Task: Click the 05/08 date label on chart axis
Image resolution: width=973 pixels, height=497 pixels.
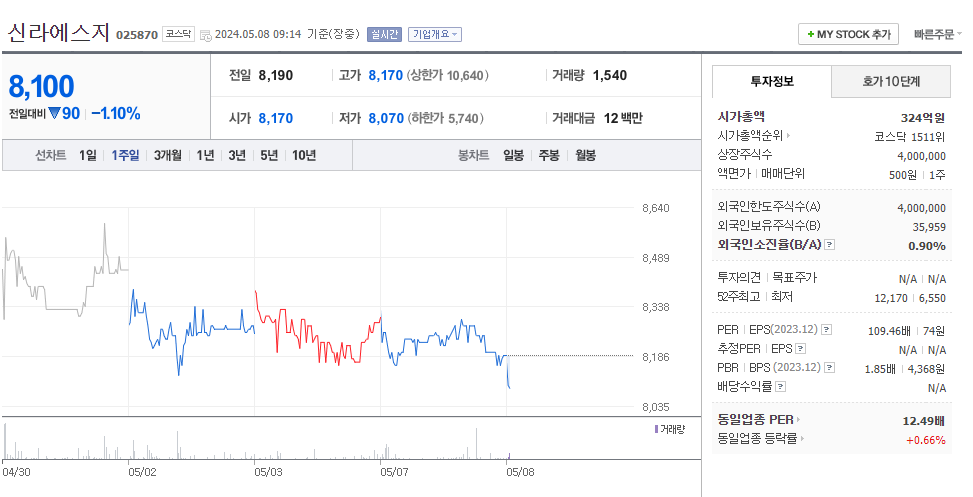Action: tap(520, 472)
